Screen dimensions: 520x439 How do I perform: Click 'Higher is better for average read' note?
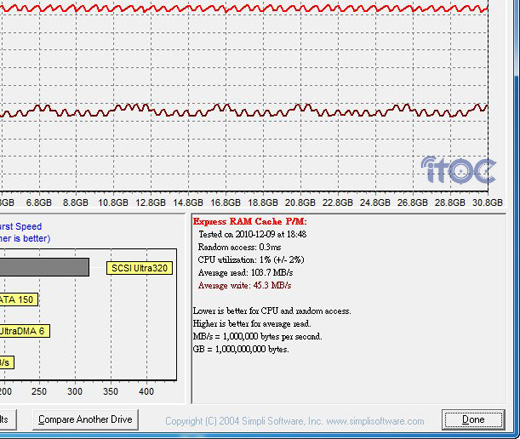[x=252, y=323]
